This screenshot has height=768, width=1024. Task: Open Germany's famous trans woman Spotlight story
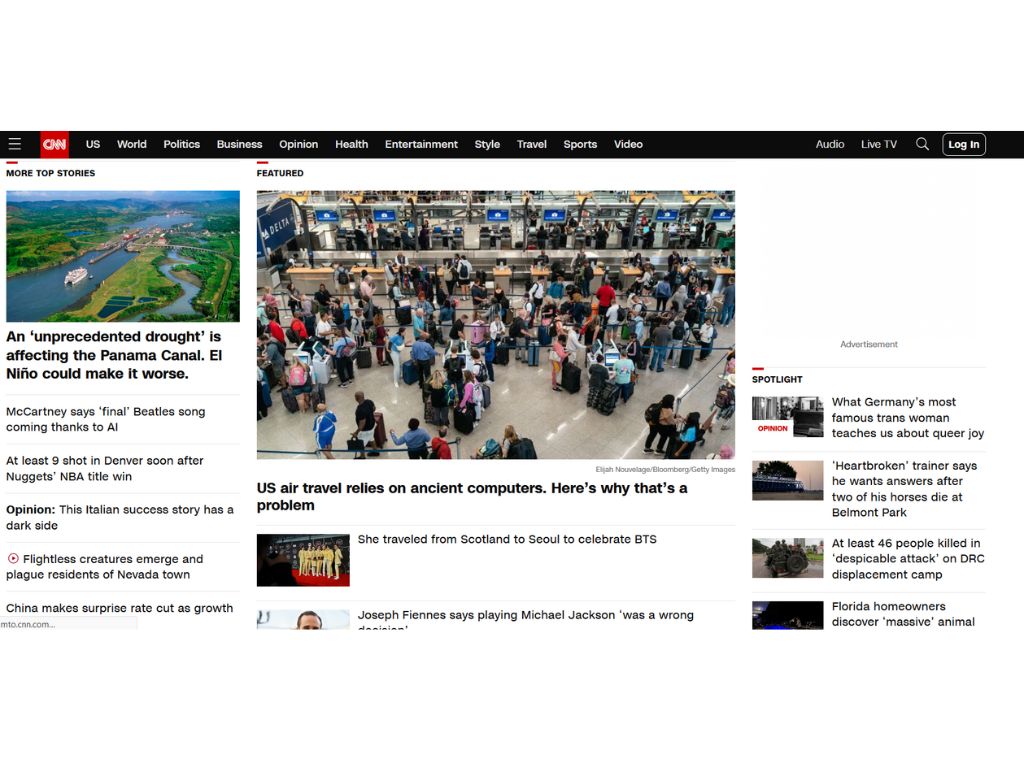tap(907, 417)
